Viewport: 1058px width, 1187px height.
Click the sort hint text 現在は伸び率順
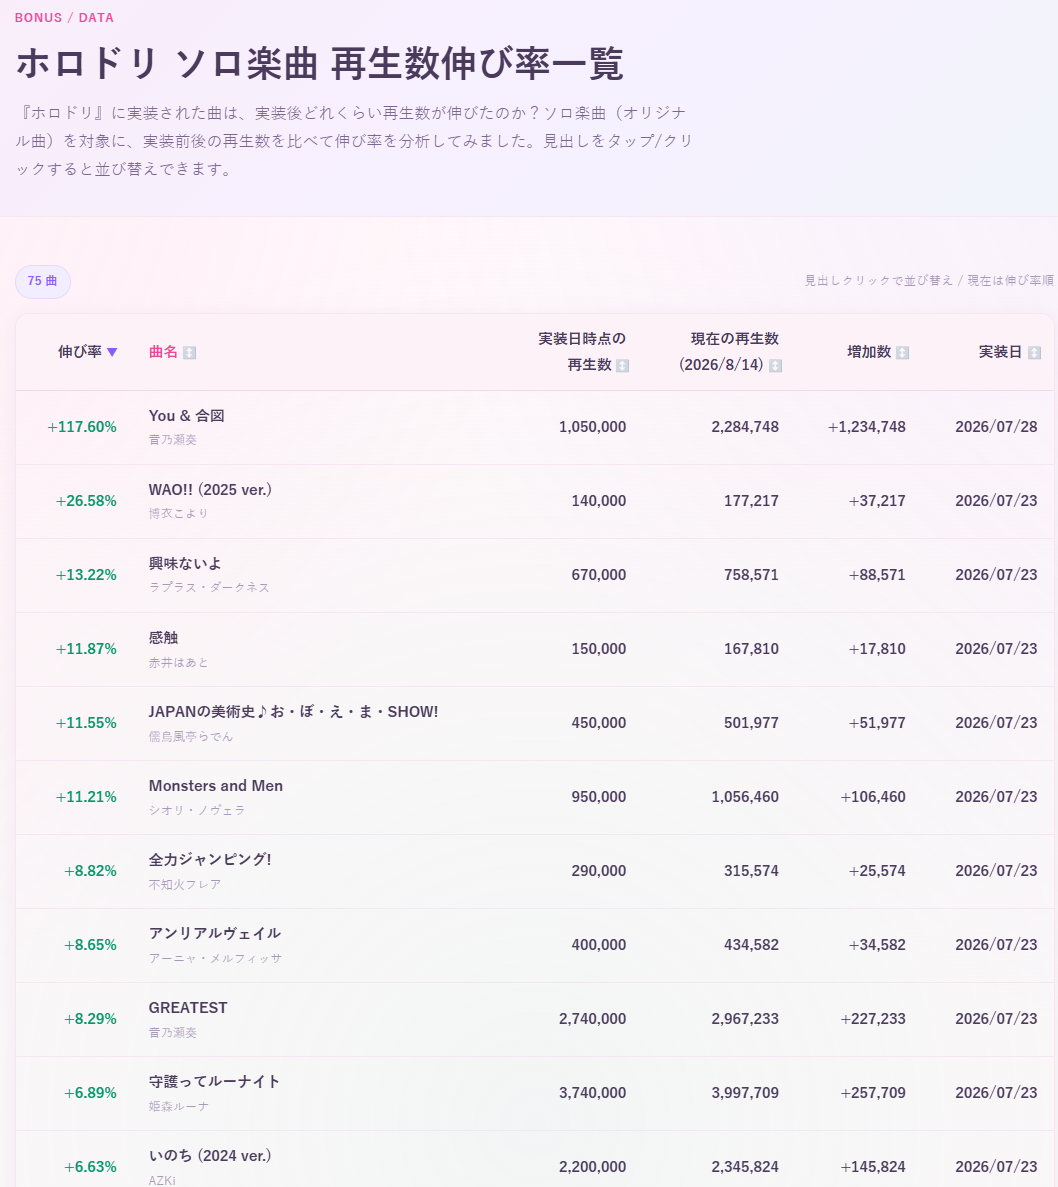click(x=1010, y=281)
